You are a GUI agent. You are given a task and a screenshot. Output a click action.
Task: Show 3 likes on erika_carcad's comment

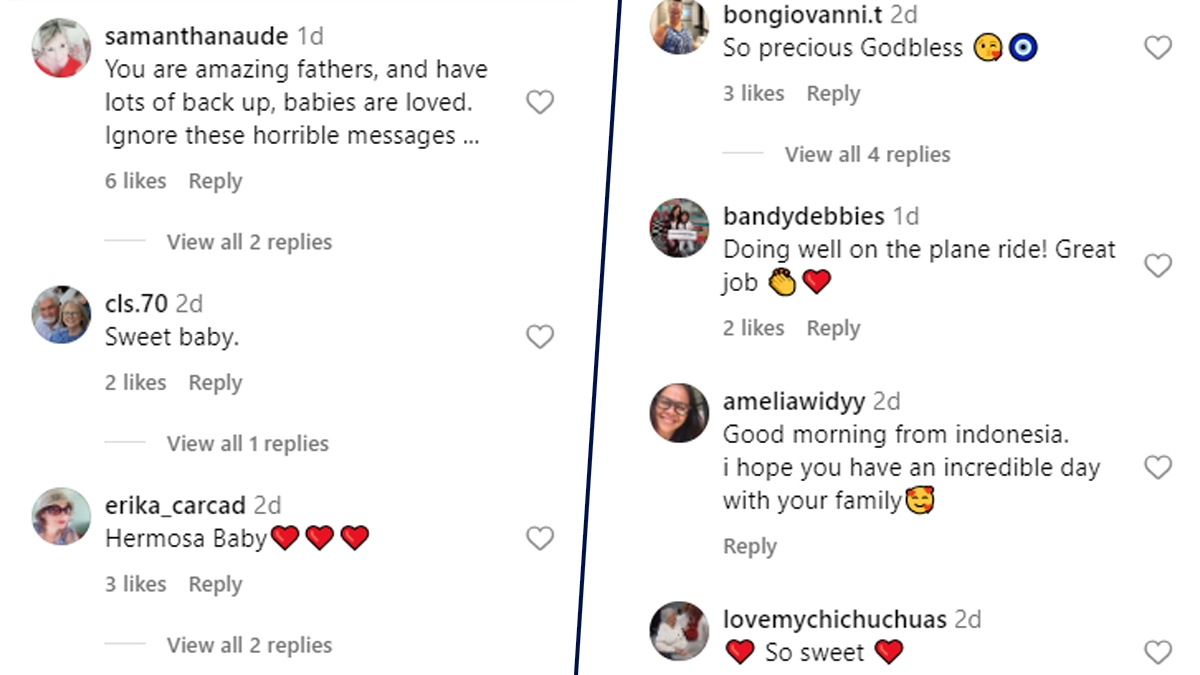pyautogui.click(x=135, y=585)
